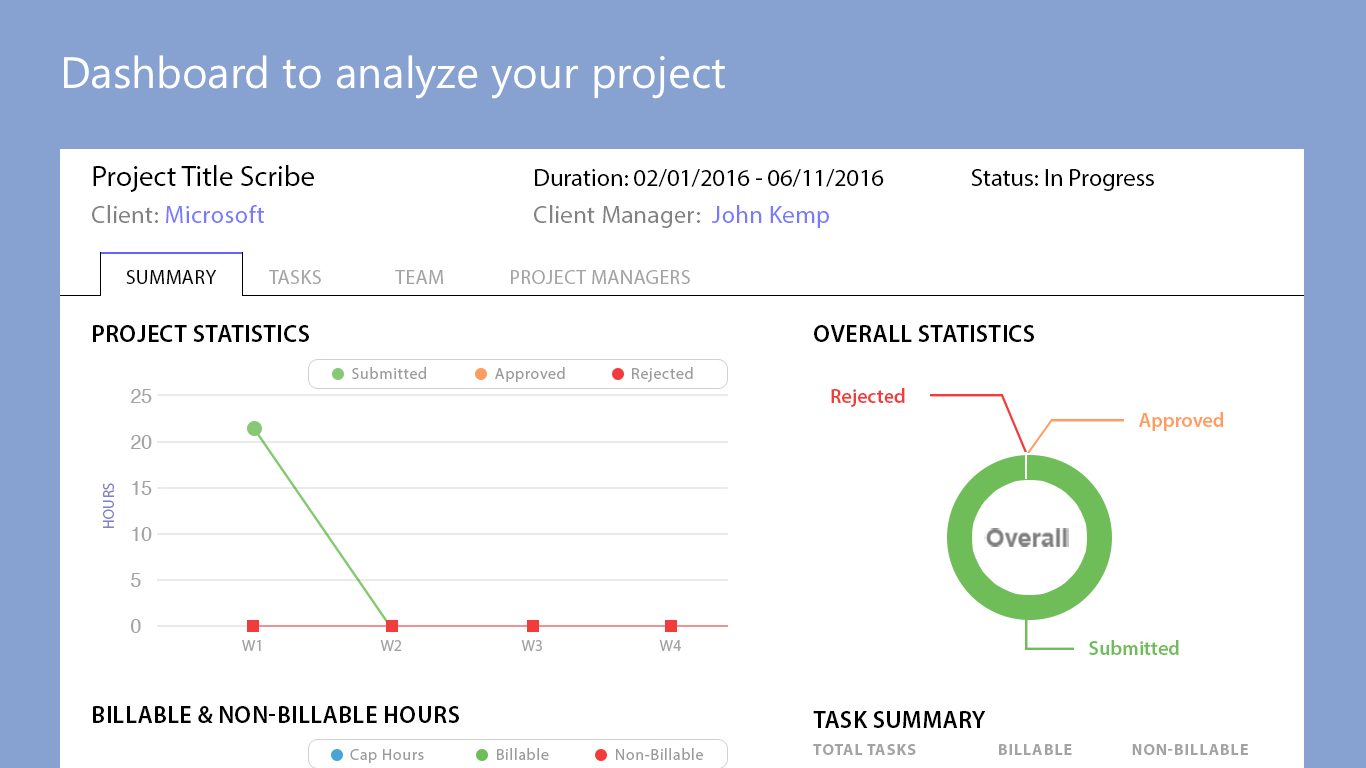Click the Submitted label beside the donut
Image resolution: width=1366 pixels, height=768 pixels.
(x=1133, y=648)
